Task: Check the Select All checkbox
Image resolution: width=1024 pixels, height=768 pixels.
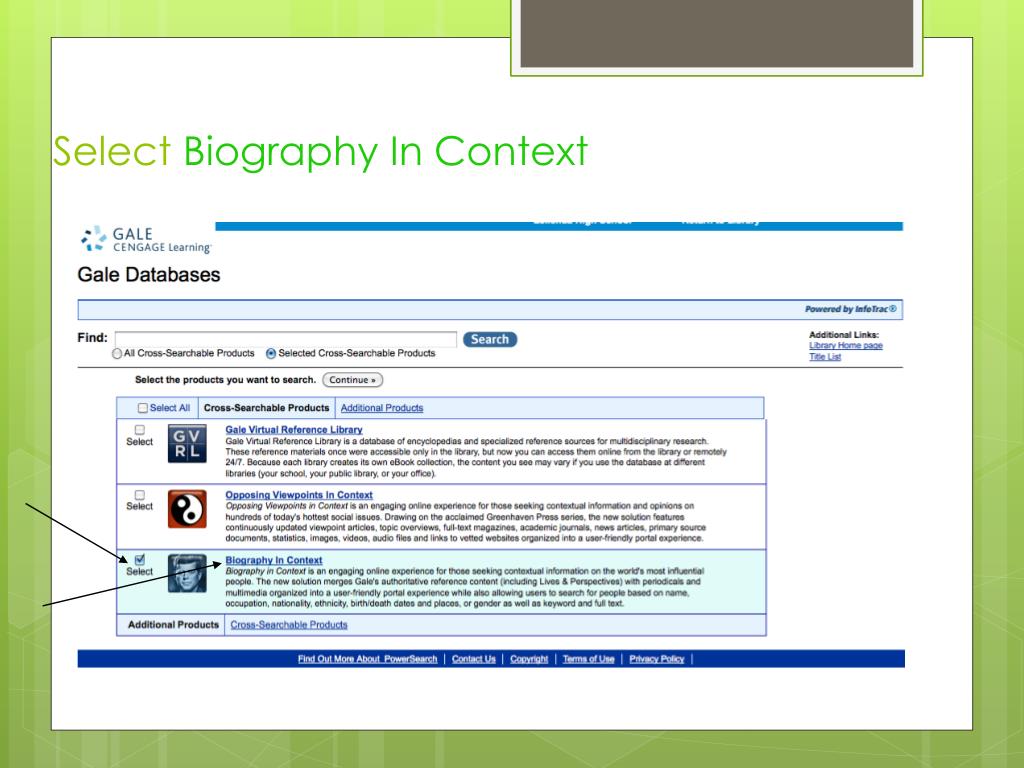Action: (142, 408)
